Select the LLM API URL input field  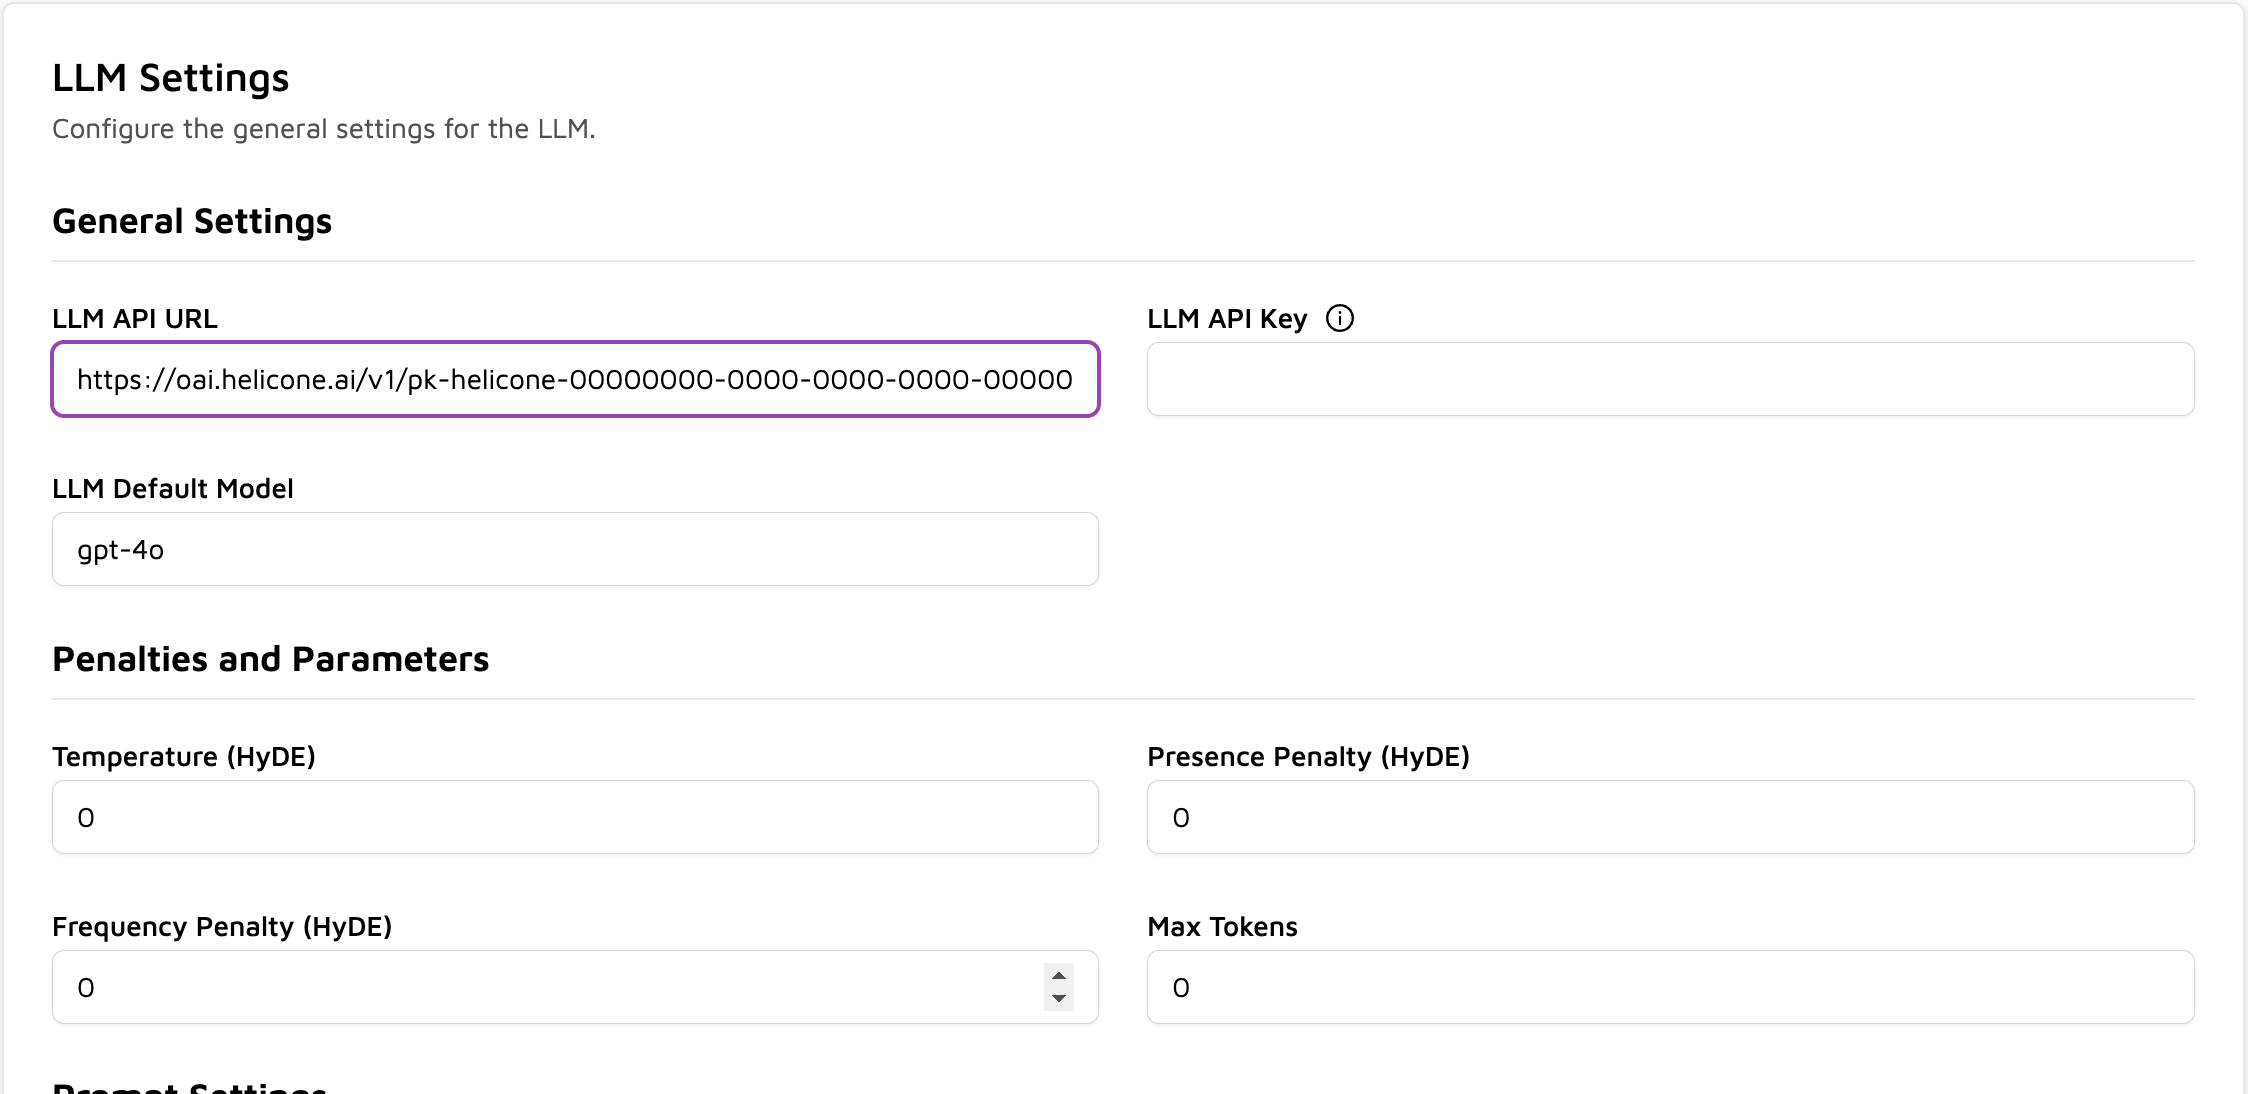click(575, 380)
